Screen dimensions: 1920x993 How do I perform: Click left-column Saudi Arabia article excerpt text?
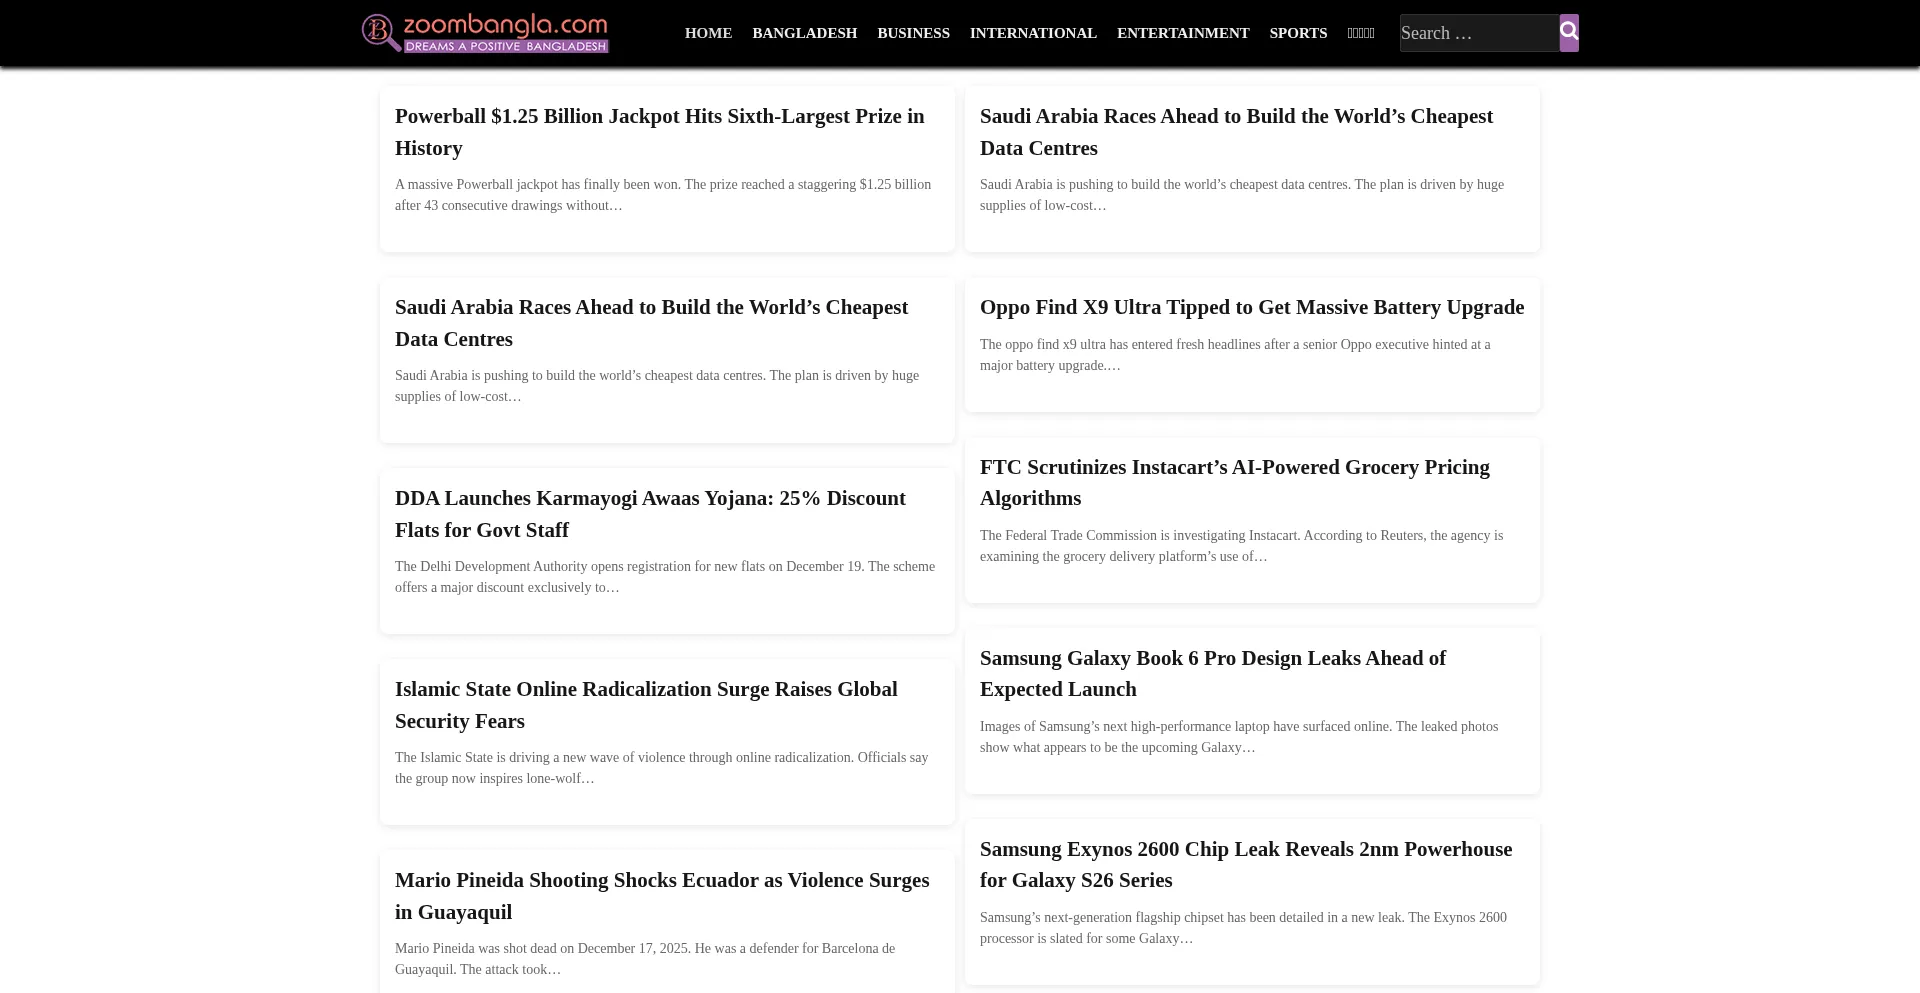[656, 386]
